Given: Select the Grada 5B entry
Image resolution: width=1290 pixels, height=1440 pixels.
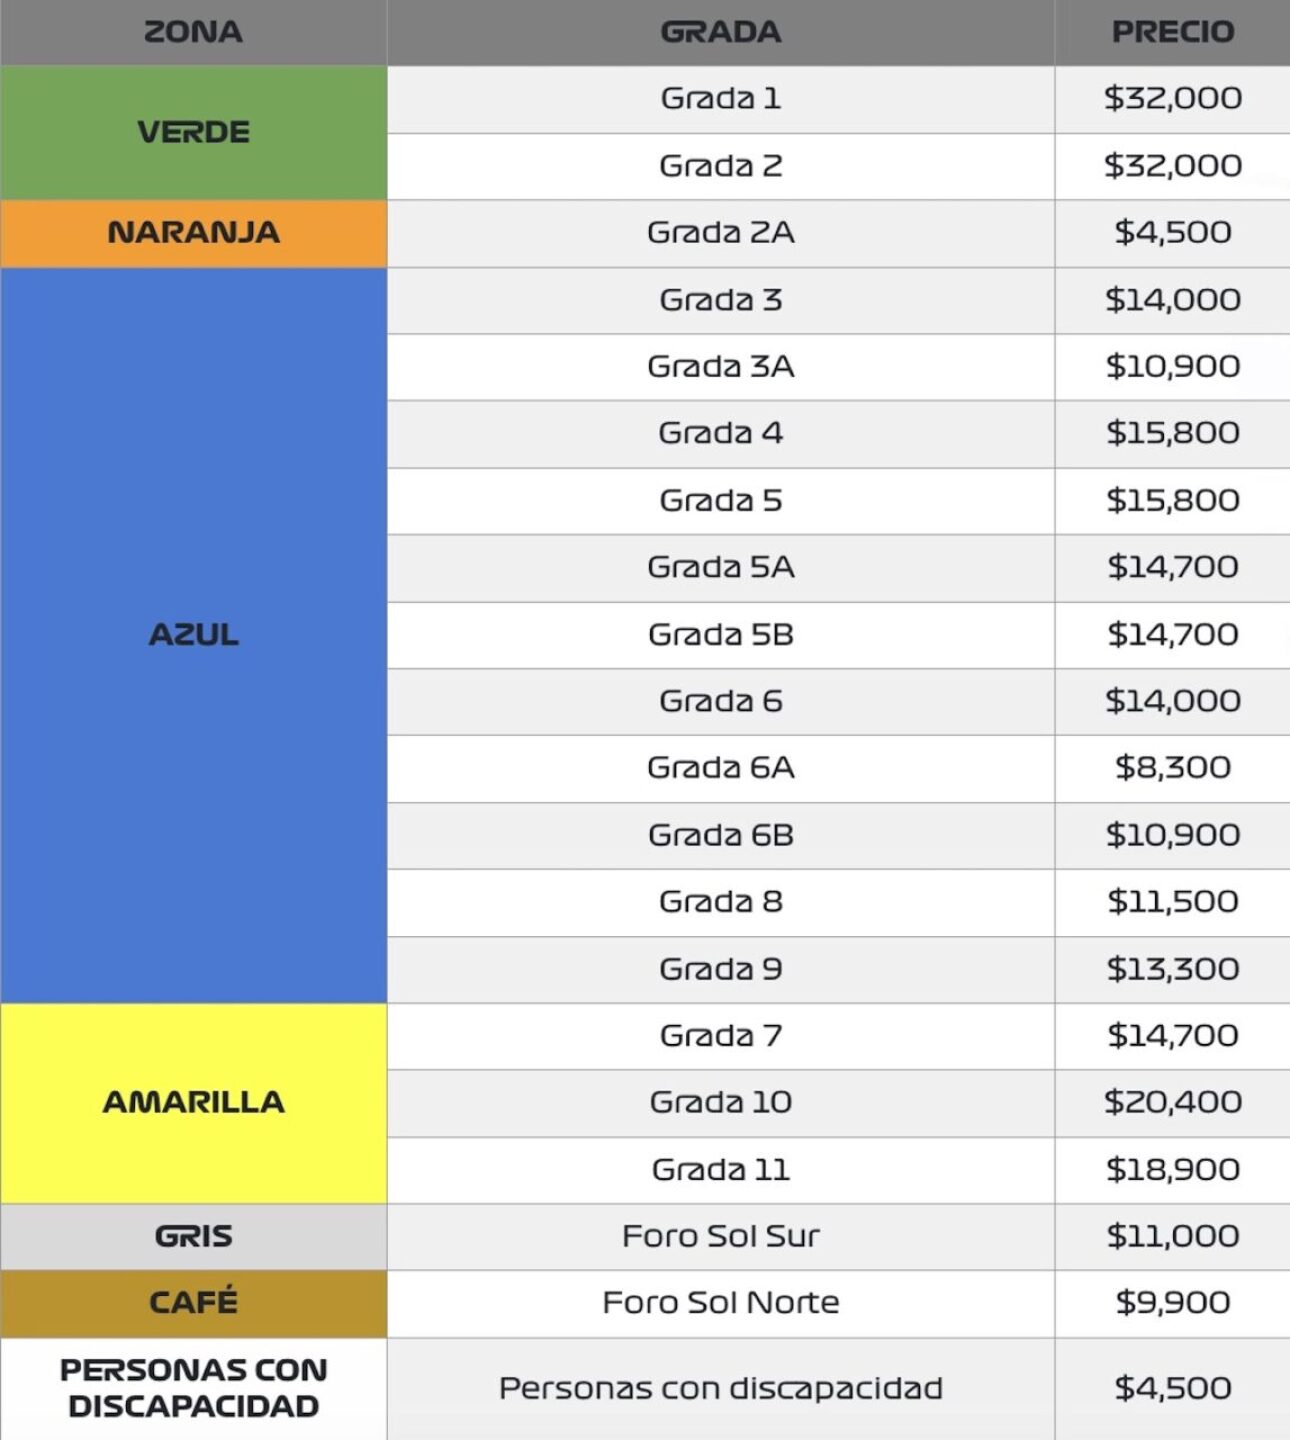Looking at the screenshot, I should tap(720, 635).
